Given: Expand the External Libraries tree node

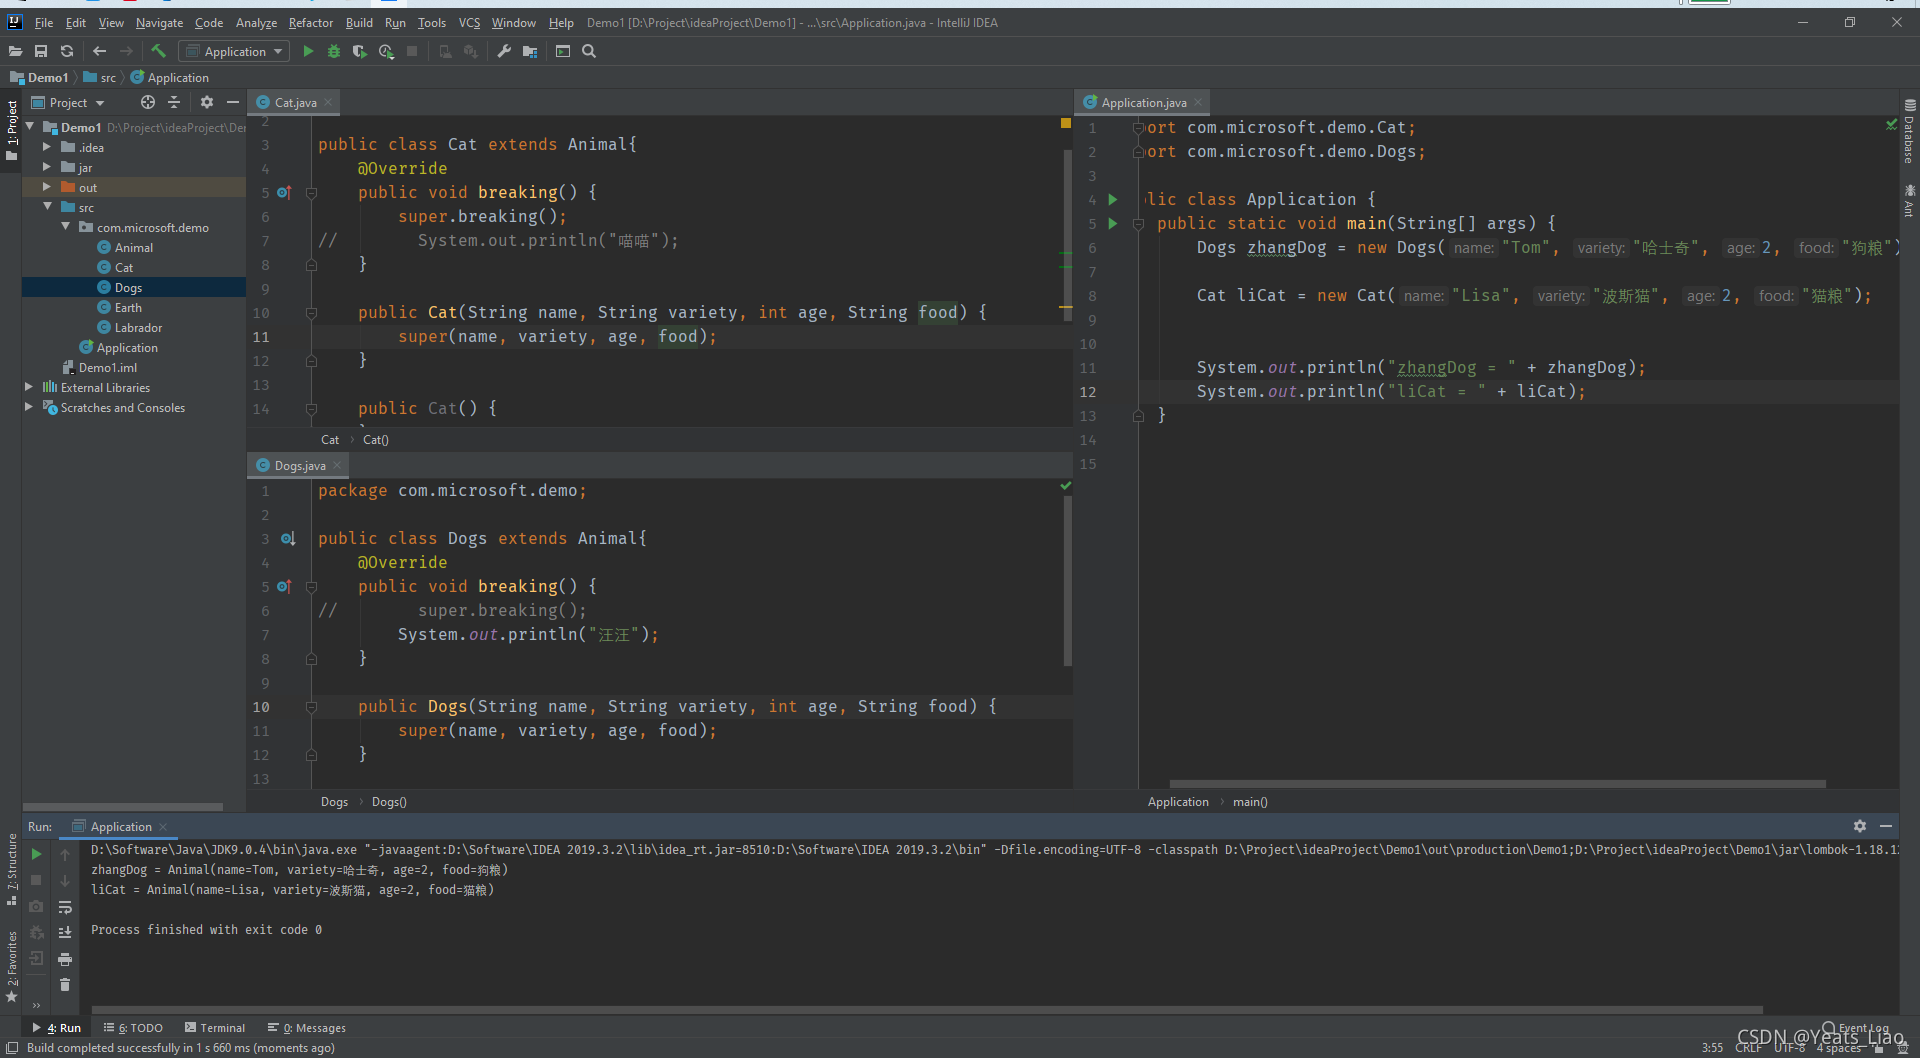Looking at the screenshot, I should (x=29, y=387).
